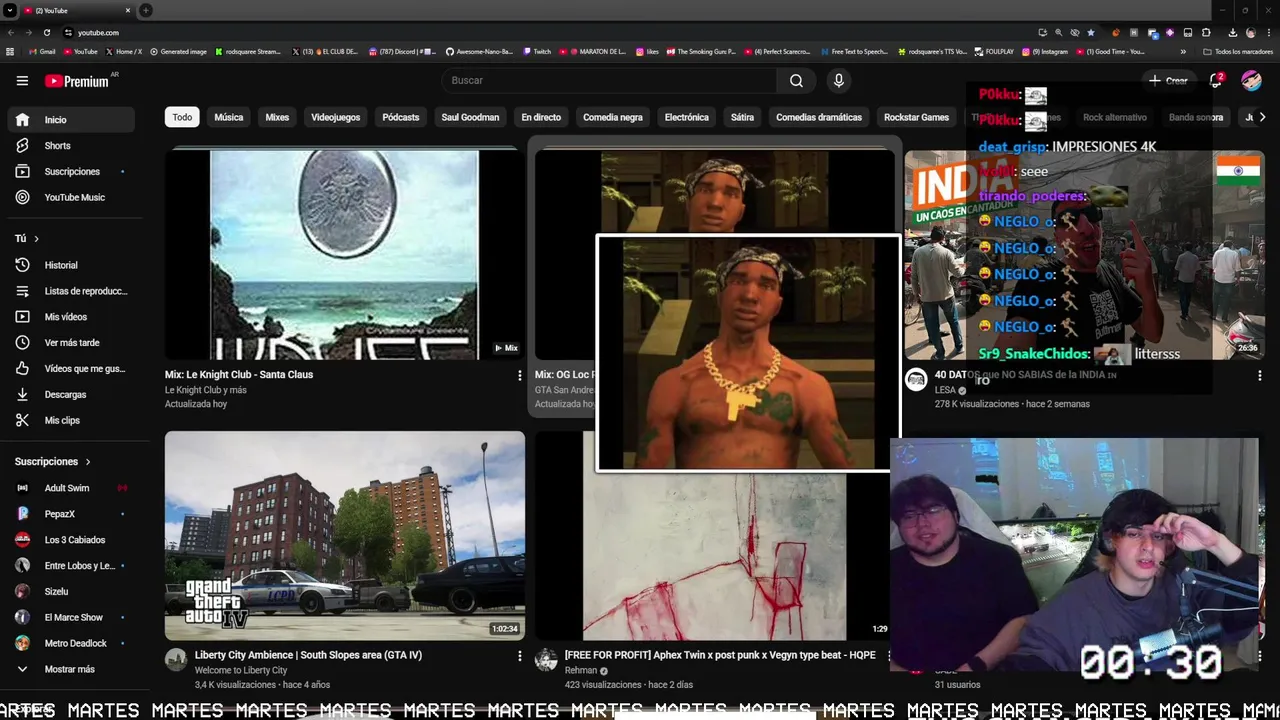Click the YouTube Premium logo

point(78,81)
